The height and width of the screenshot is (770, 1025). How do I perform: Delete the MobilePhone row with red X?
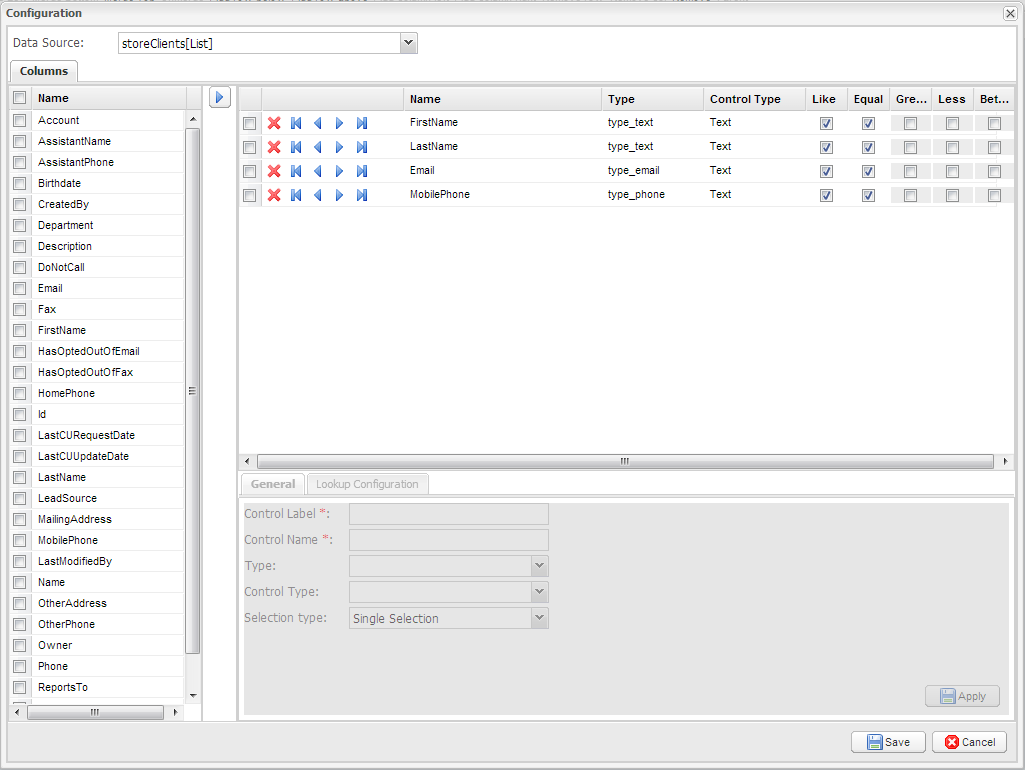(x=274, y=195)
